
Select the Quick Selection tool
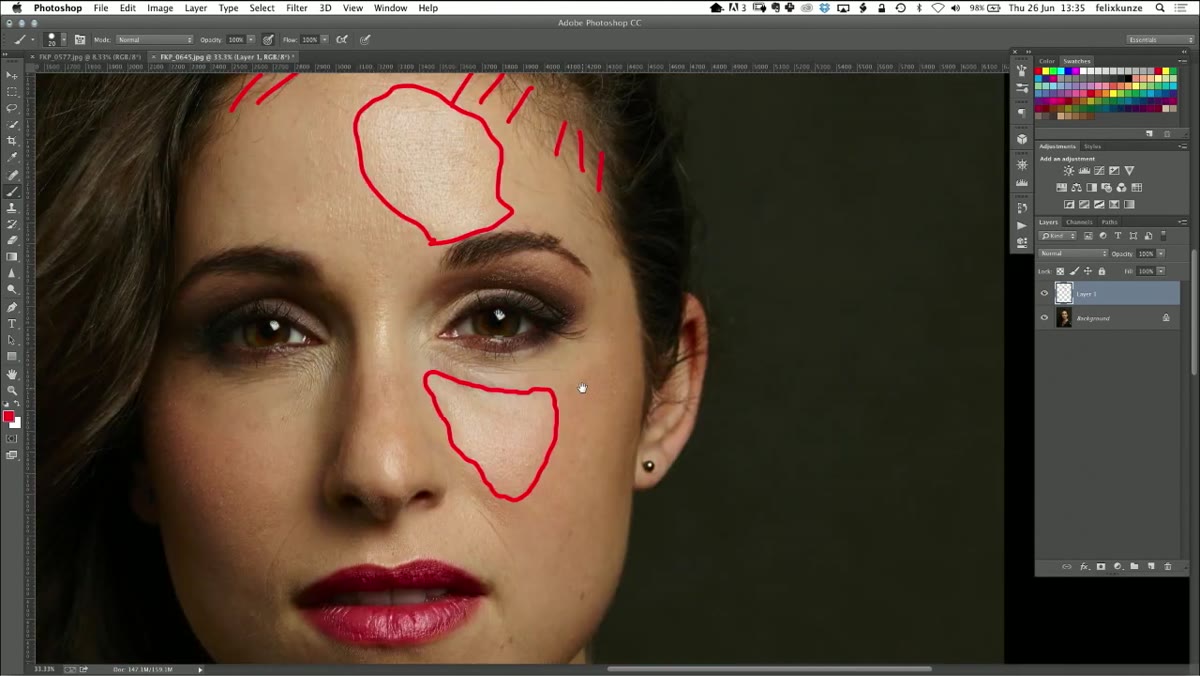click(12, 124)
